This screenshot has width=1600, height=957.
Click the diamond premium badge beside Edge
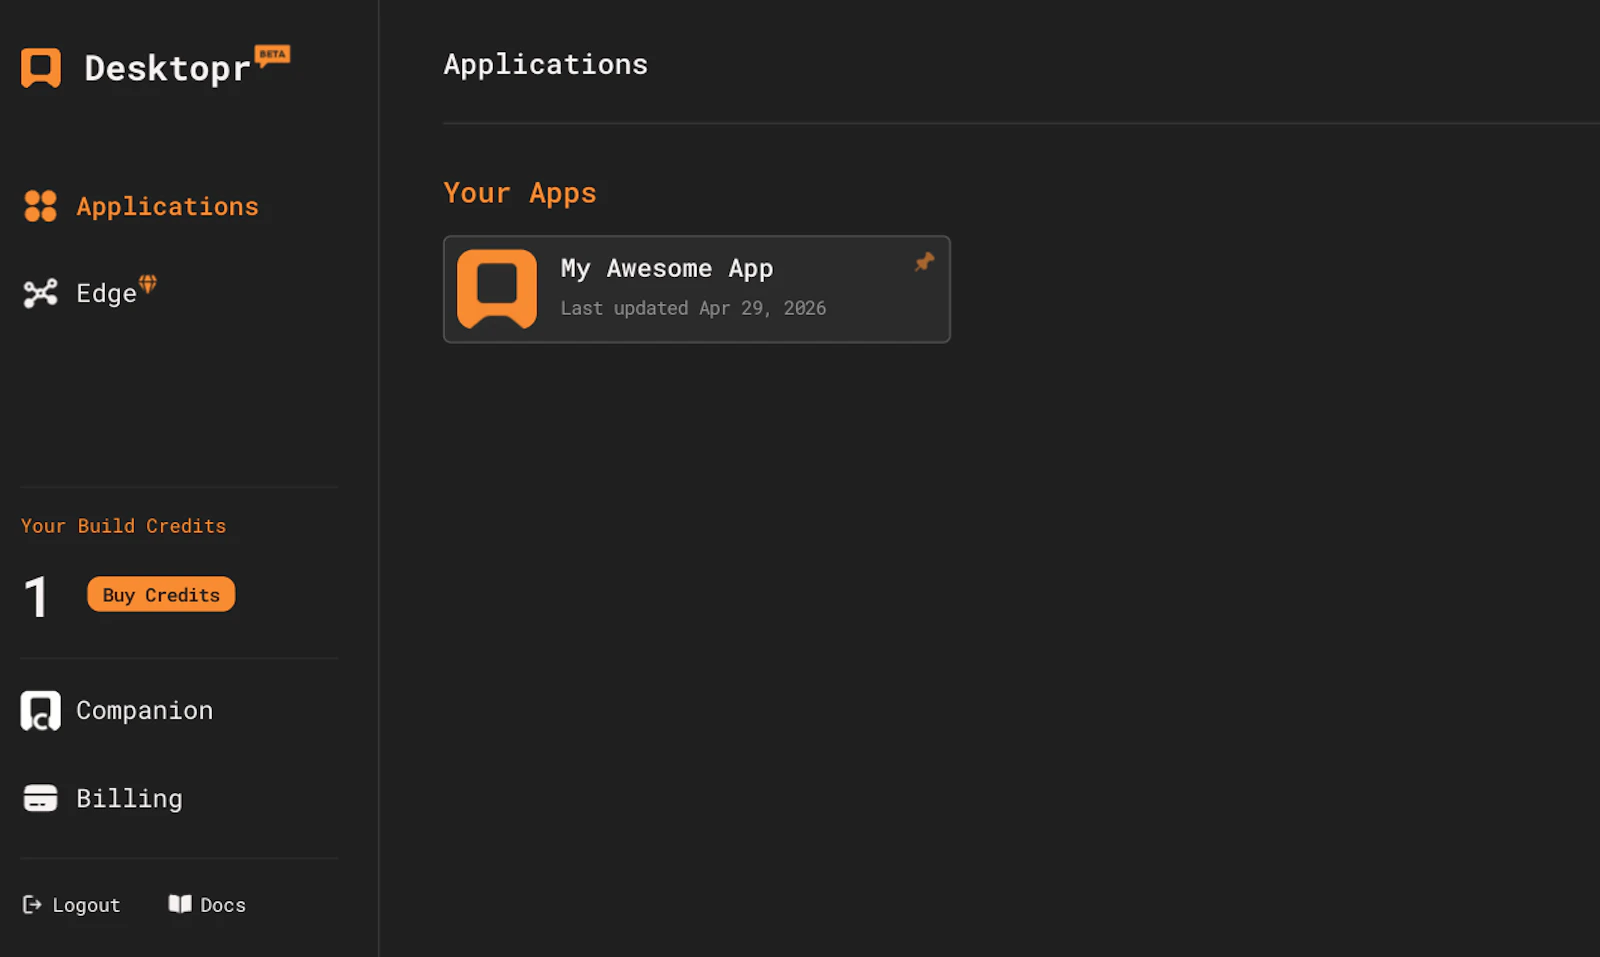pyautogui.click(x=148, y=284)
